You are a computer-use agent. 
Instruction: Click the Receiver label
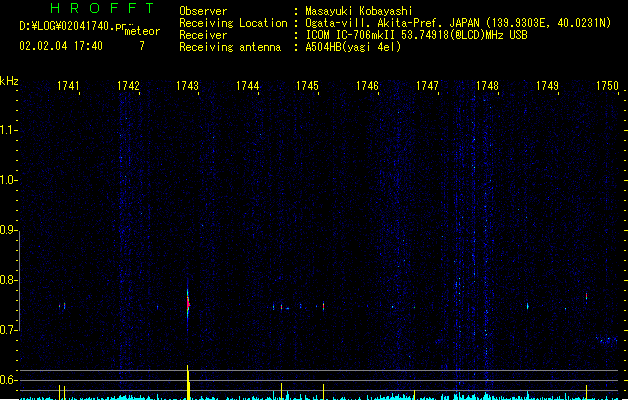click(x=203, y=35)
